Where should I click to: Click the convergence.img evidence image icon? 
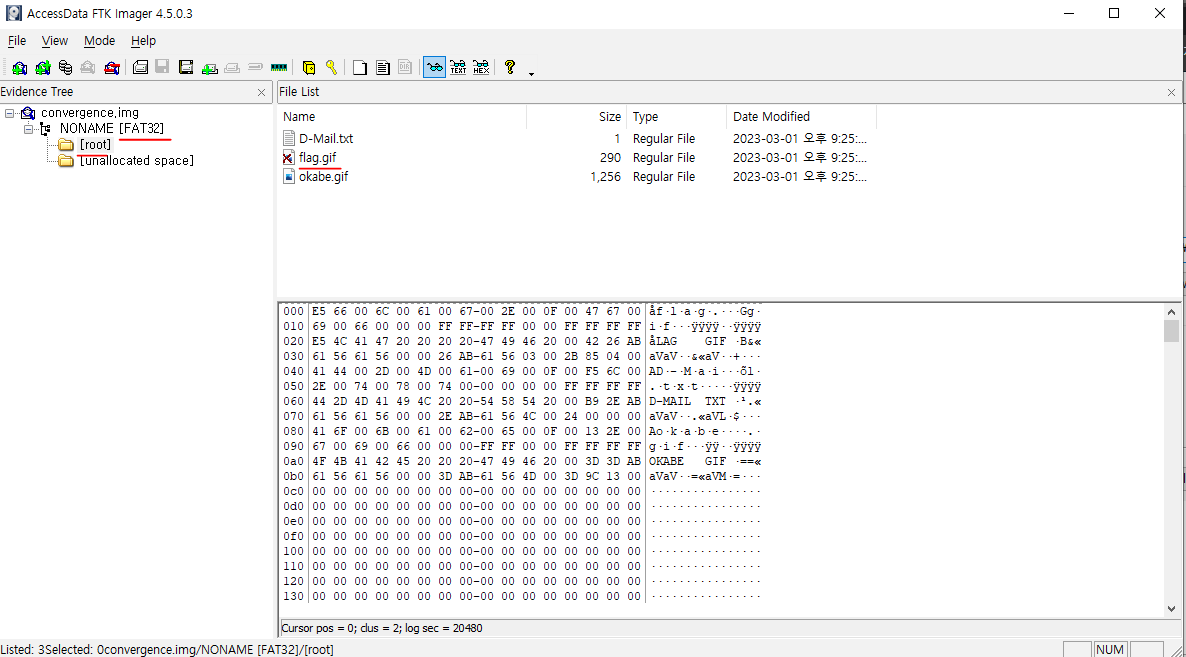coord(28,113)
